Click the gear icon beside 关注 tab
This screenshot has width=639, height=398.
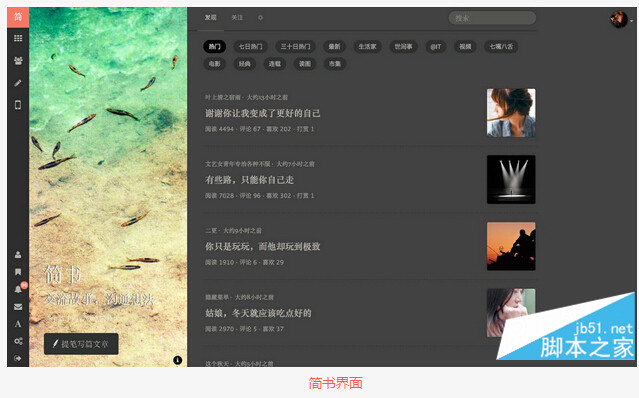260,18
